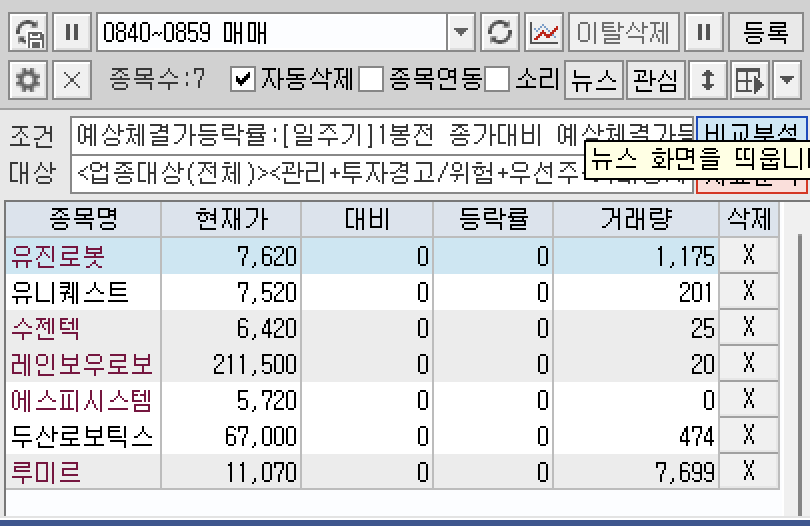This screenshot has width=810, height=526.
Task: Click pause button next to 등록
Action: pyautogui.click(x=704, y=33)
